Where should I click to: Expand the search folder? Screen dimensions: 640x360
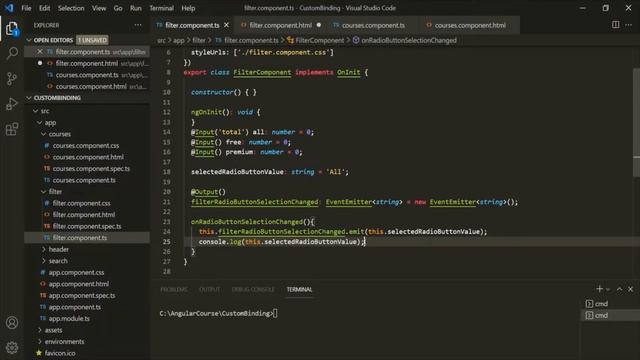click(44, 261)
